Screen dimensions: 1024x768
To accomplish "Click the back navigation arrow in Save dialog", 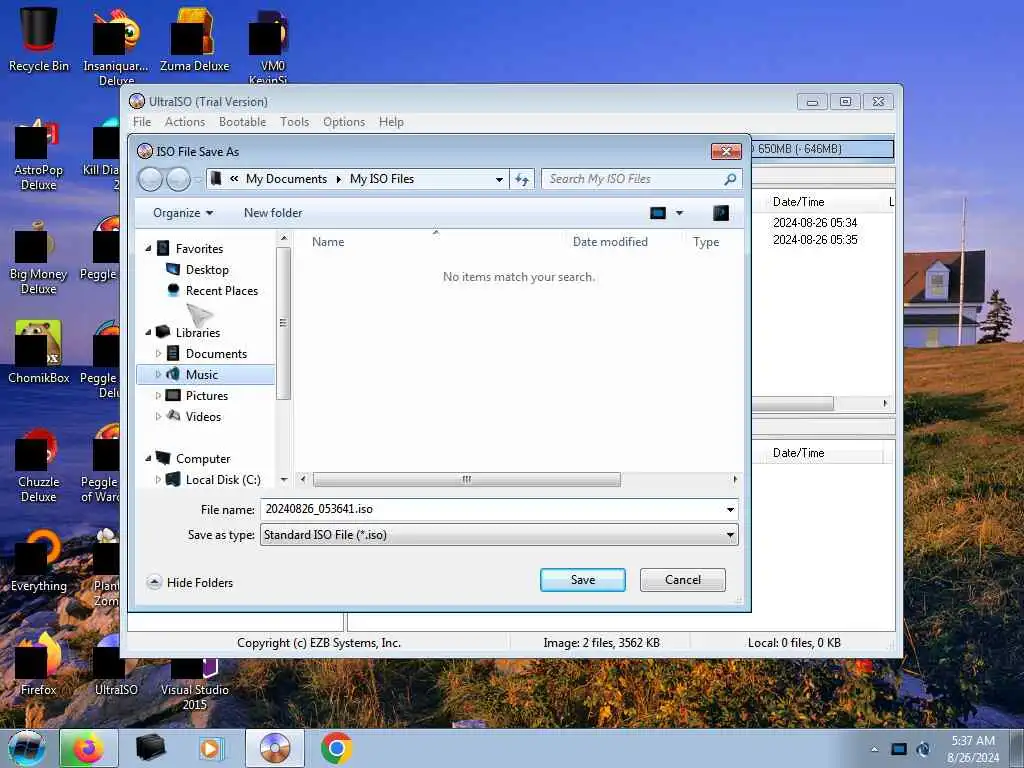I will click(150, 179).
